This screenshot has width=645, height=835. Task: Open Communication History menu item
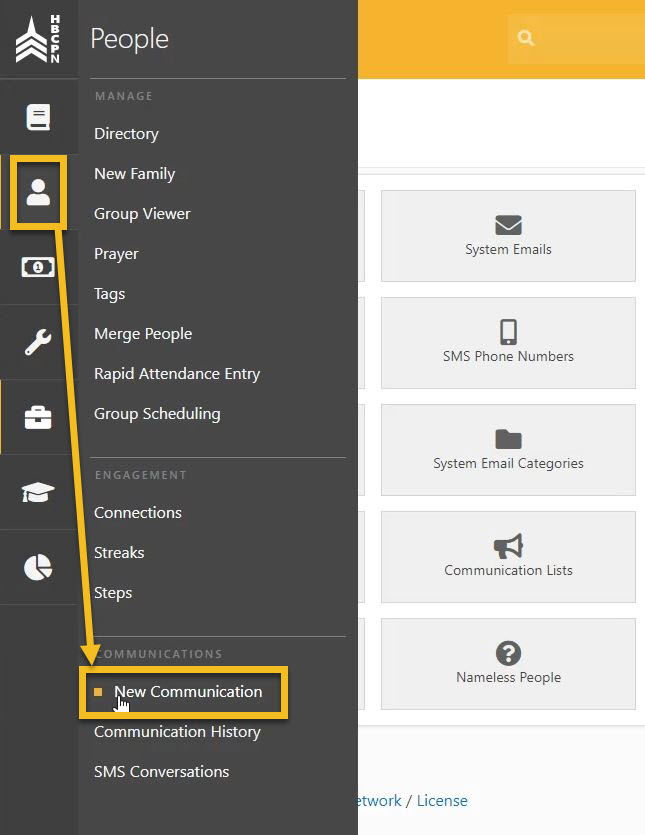click(177, 732)
